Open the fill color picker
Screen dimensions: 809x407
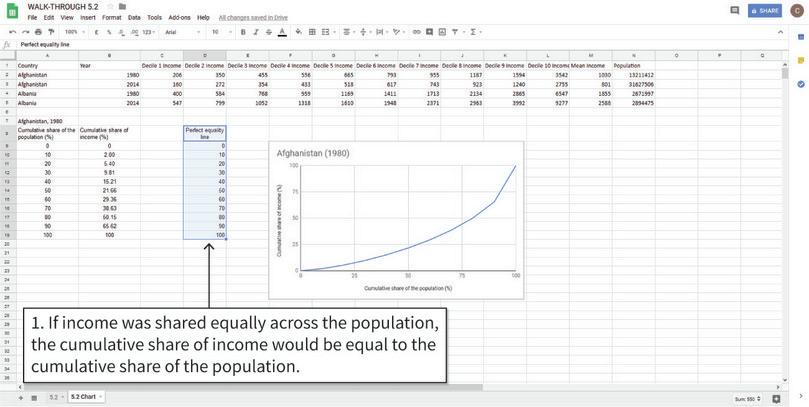(299, 32)
